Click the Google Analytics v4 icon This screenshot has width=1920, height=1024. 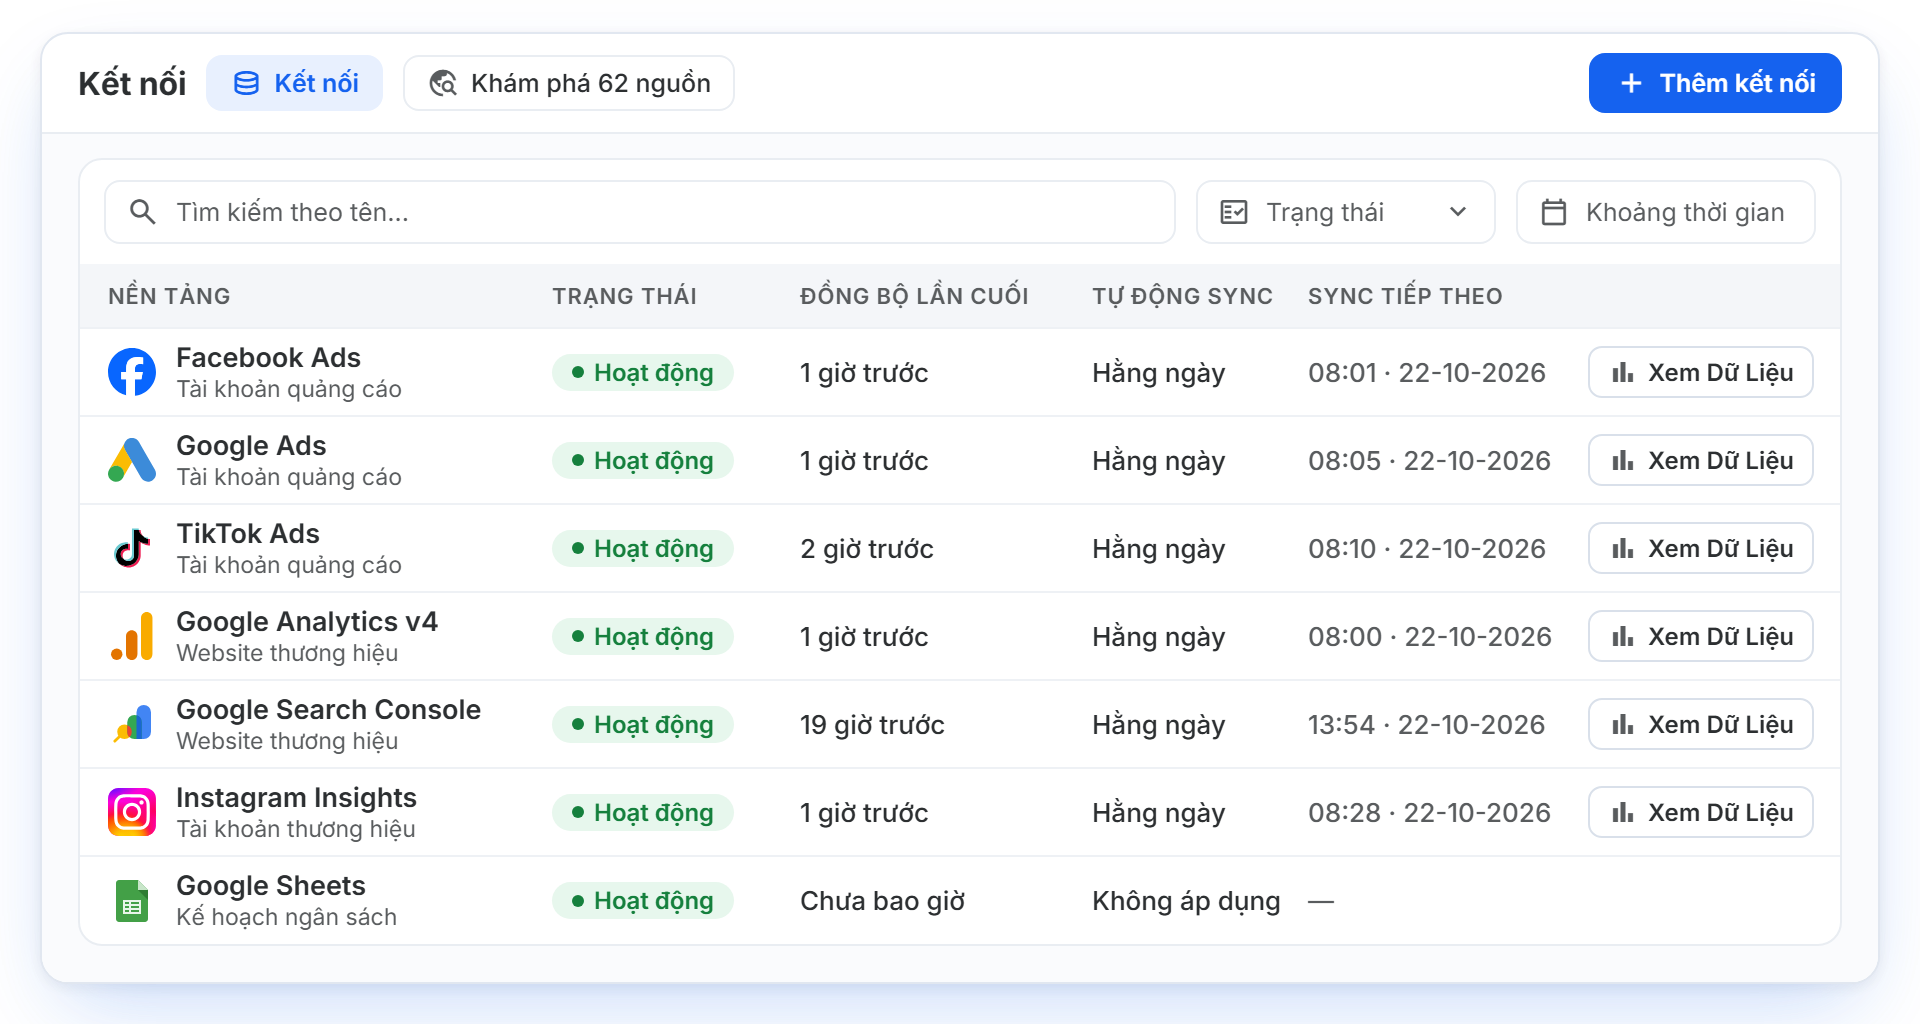[x=132, y=636]
